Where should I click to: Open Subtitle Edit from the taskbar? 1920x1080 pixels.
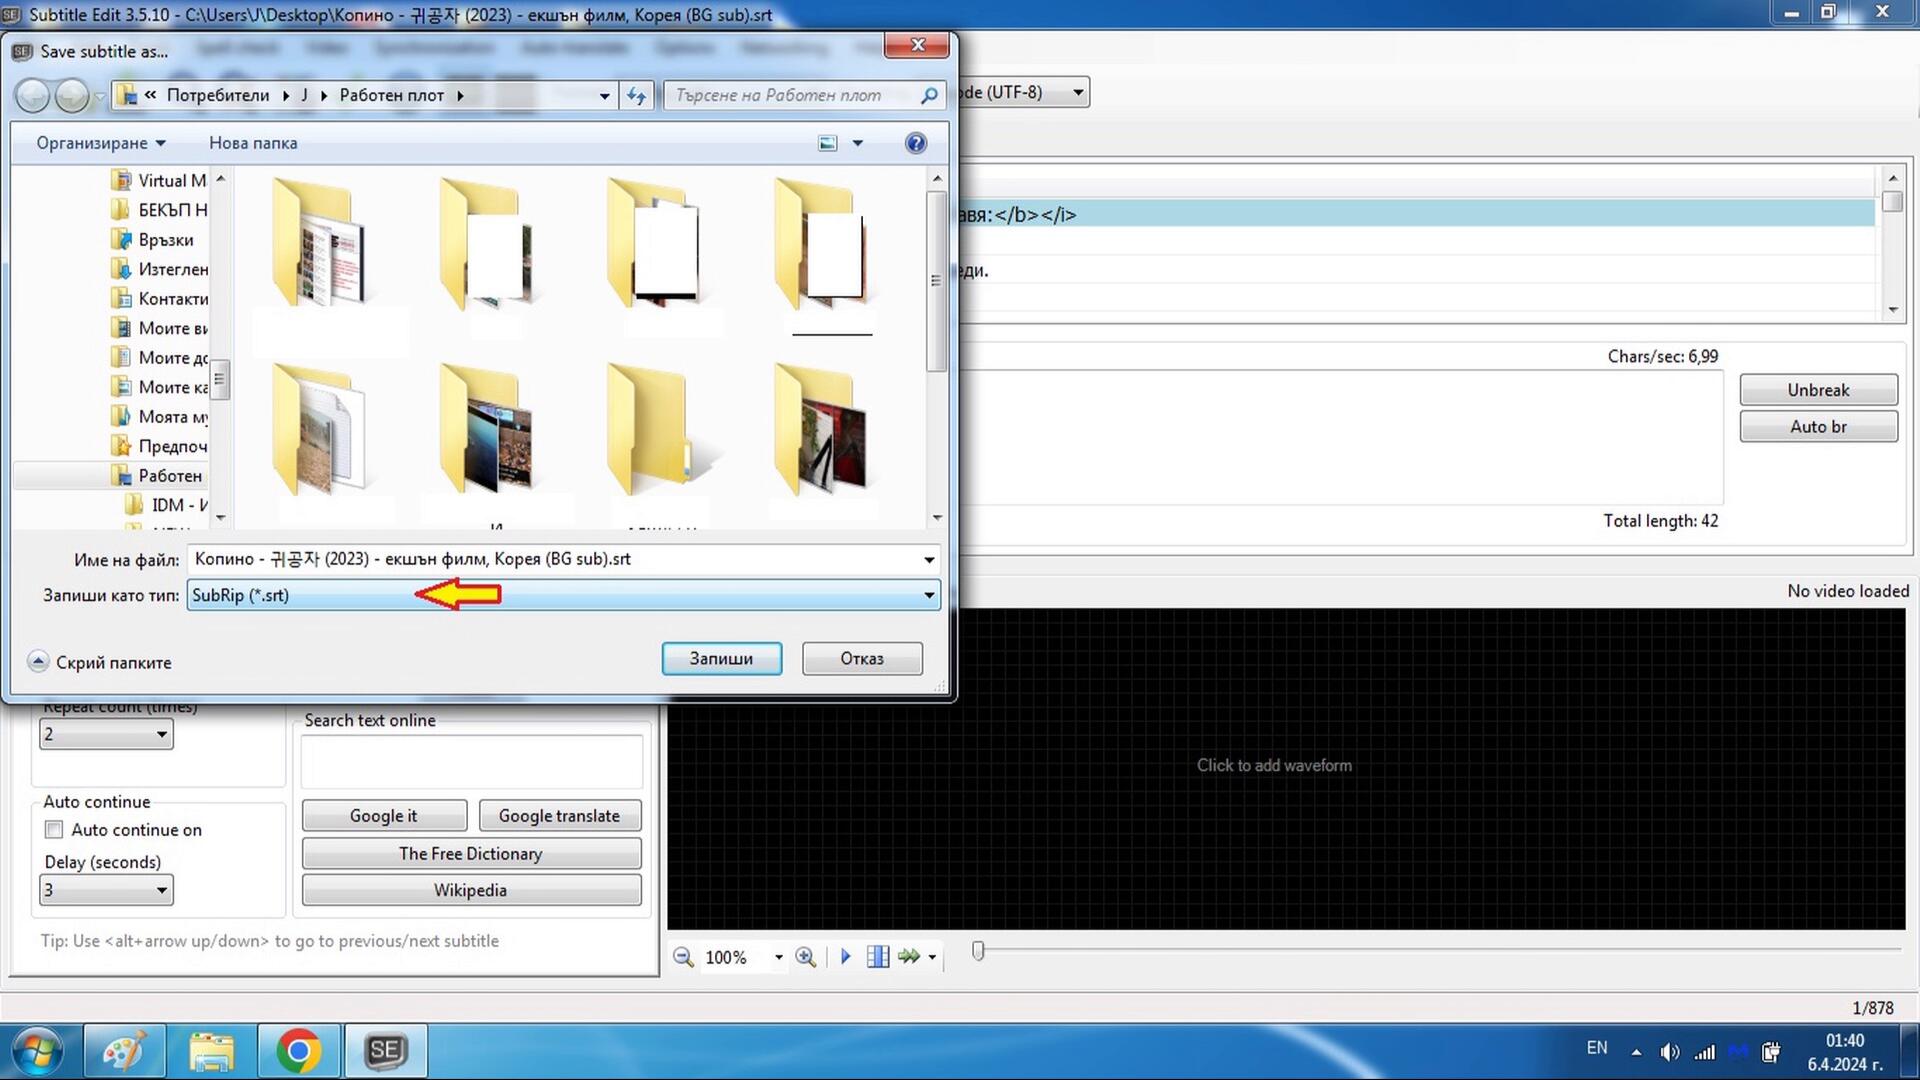(x=386, y=1051)
